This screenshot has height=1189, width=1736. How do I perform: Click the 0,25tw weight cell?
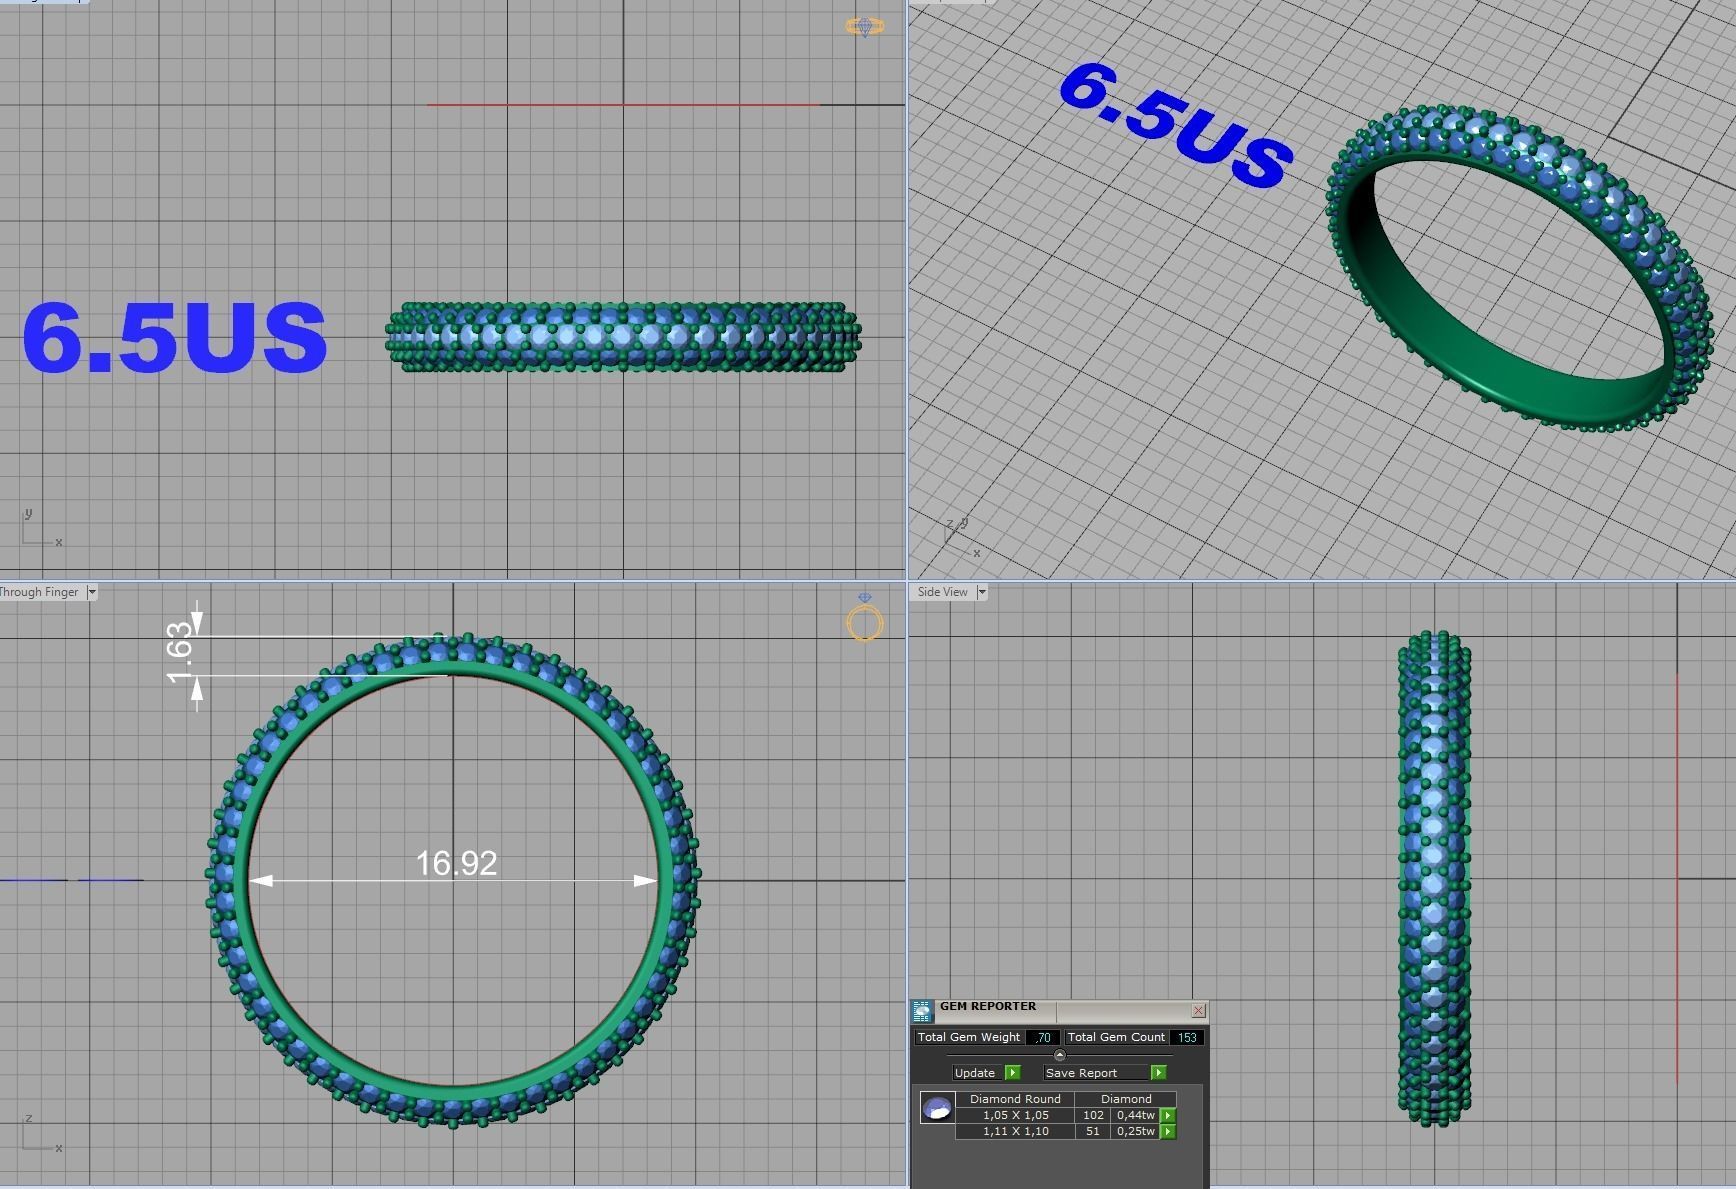point(1135,1131)
